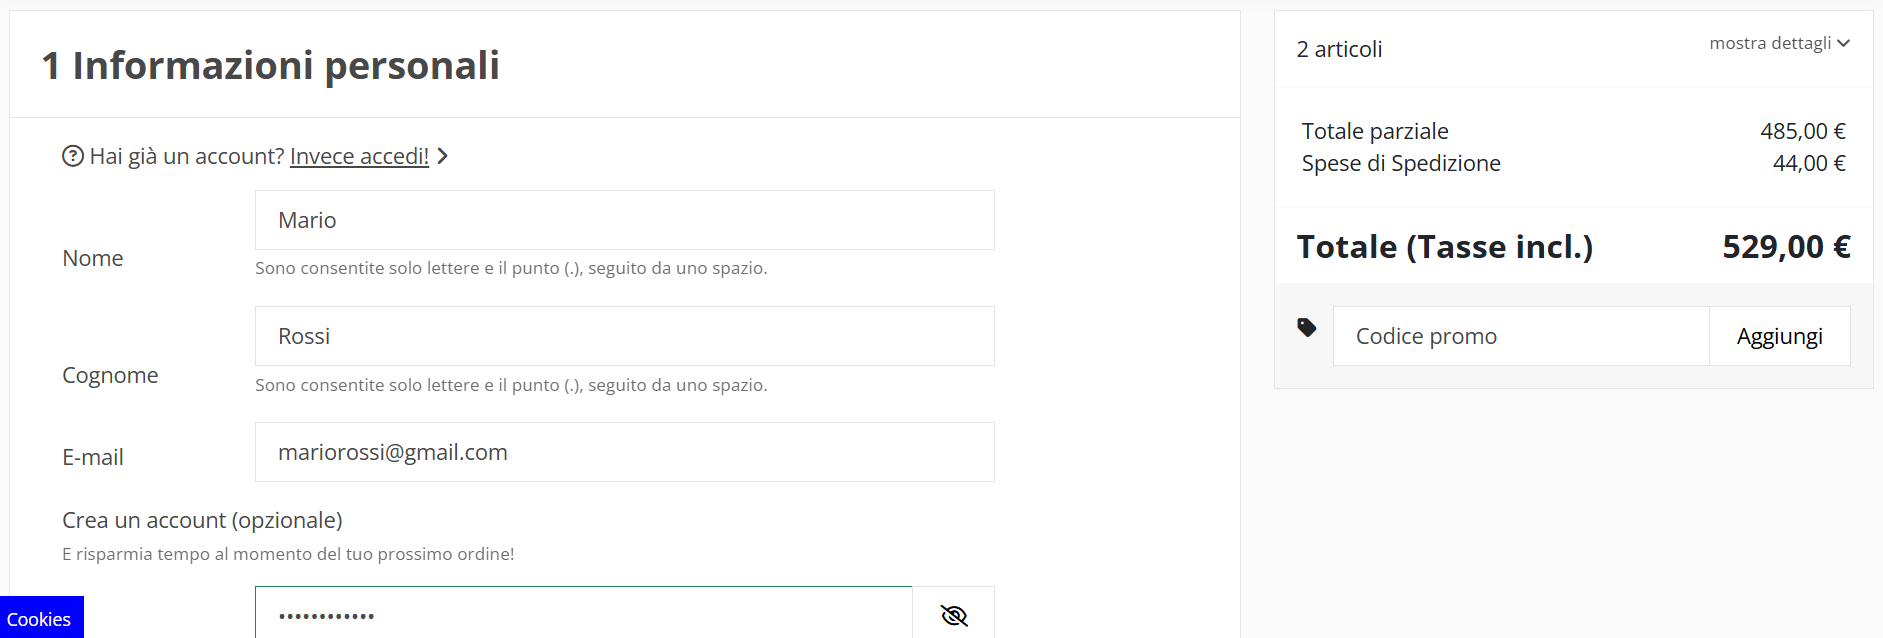This screenshot has height=638, width=1883.
Task: Click the Aggiungi promo button
Action: pos(1779,336)
